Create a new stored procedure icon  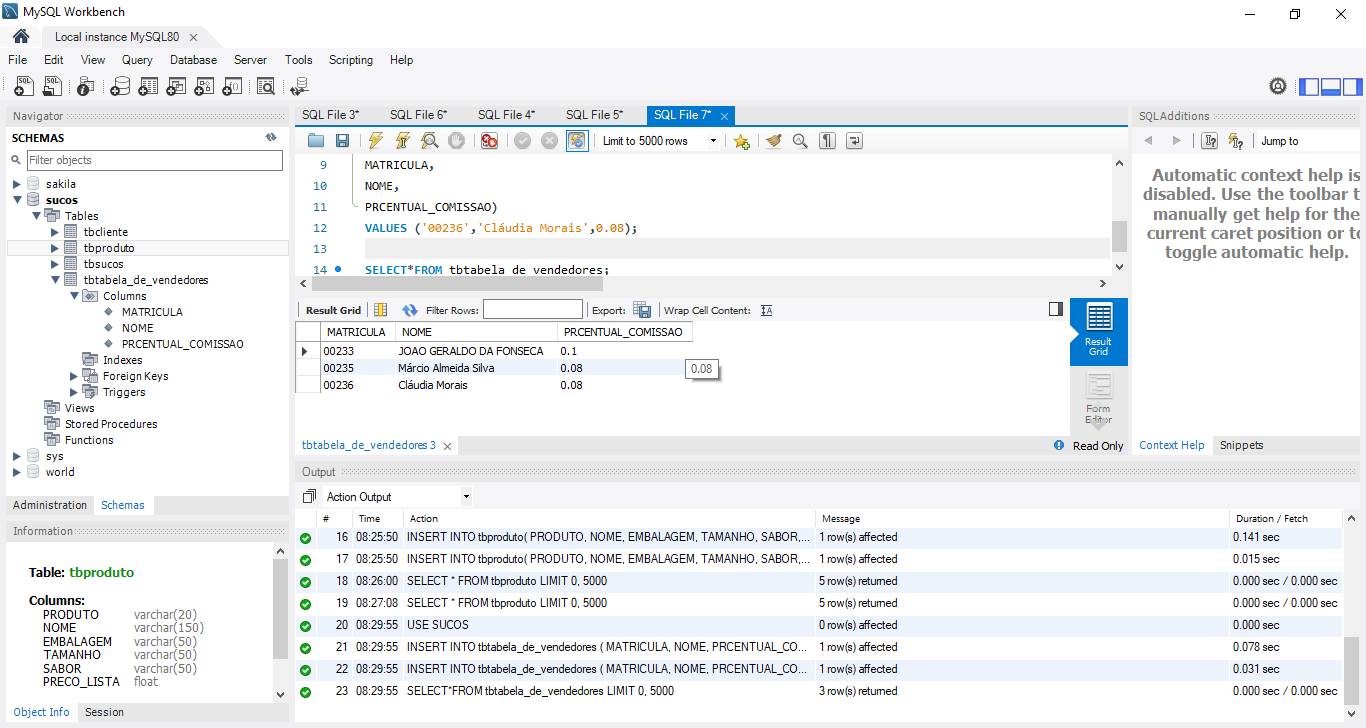click(x=204, y=87)
